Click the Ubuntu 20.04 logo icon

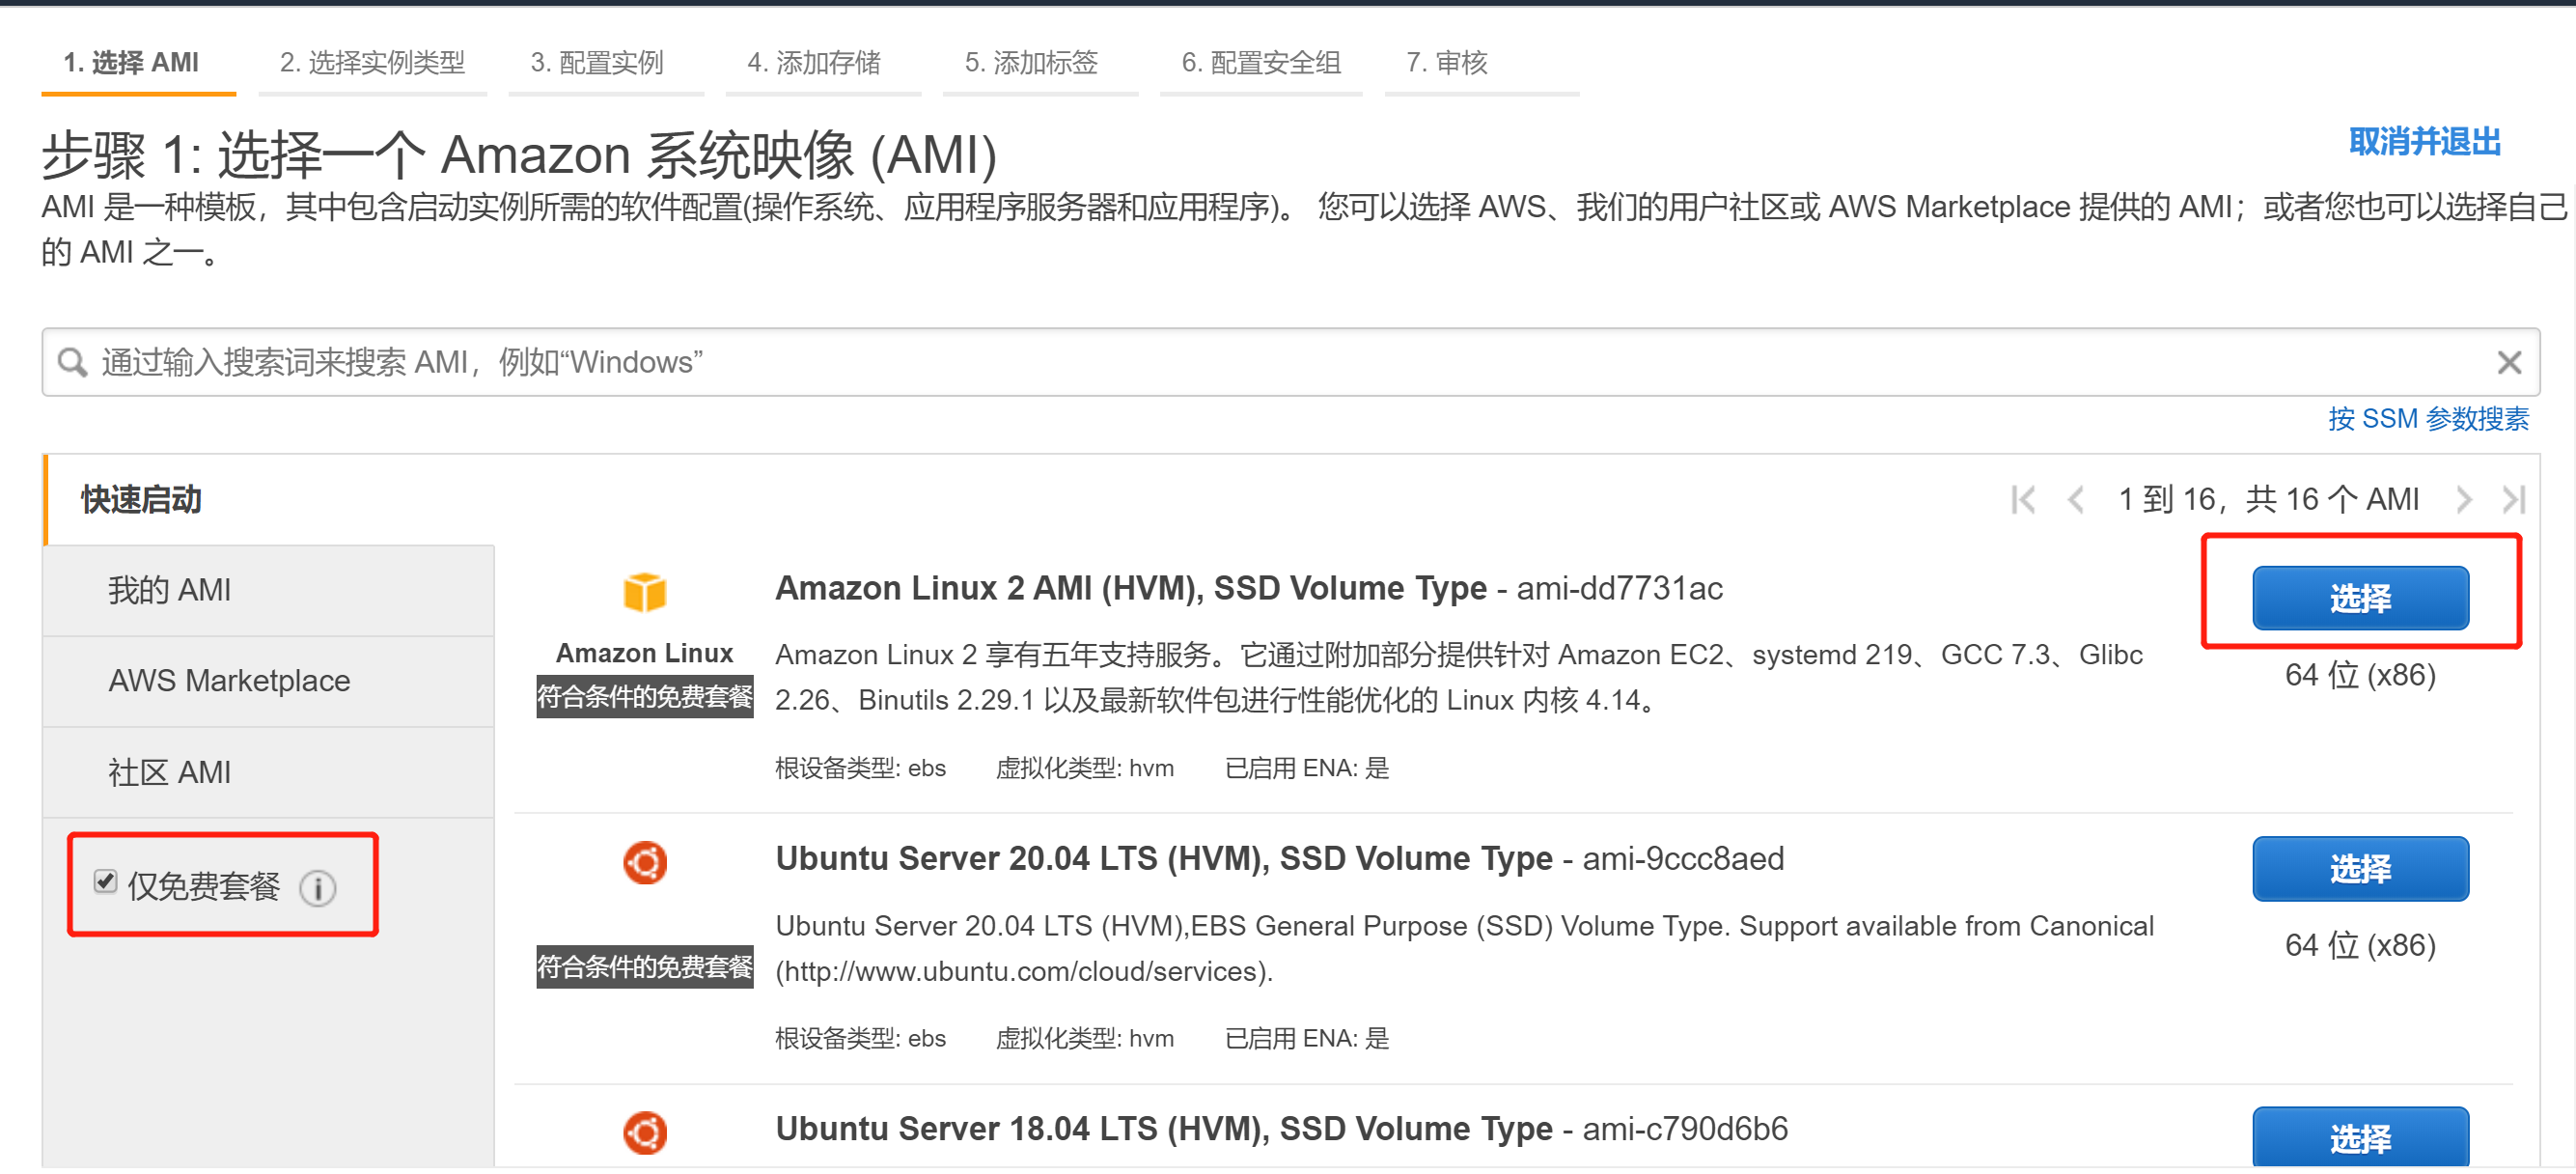click(x=644, y=863)
